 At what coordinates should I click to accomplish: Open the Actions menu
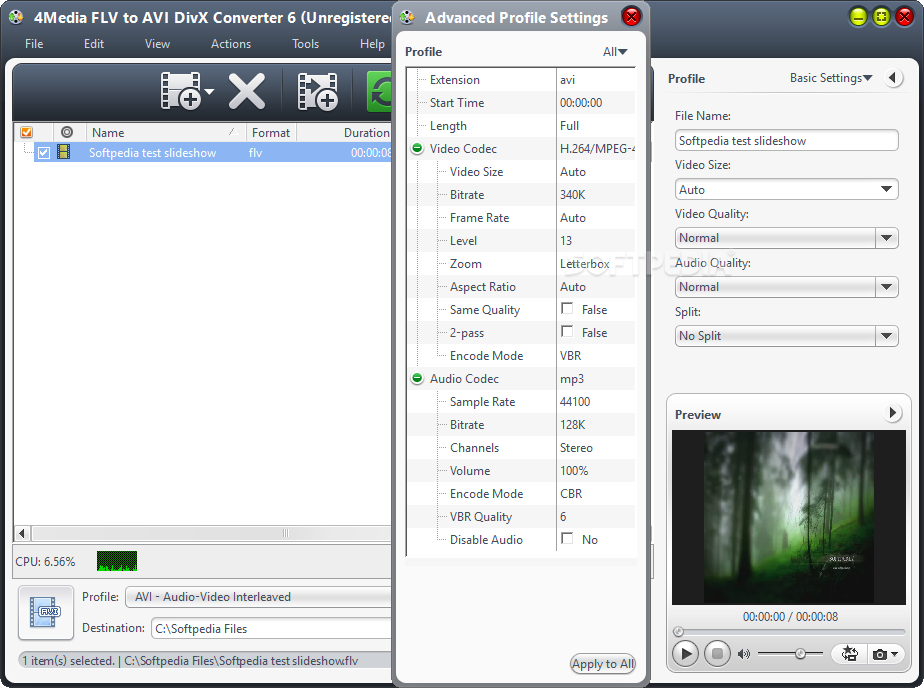click(x=231, y=44)
